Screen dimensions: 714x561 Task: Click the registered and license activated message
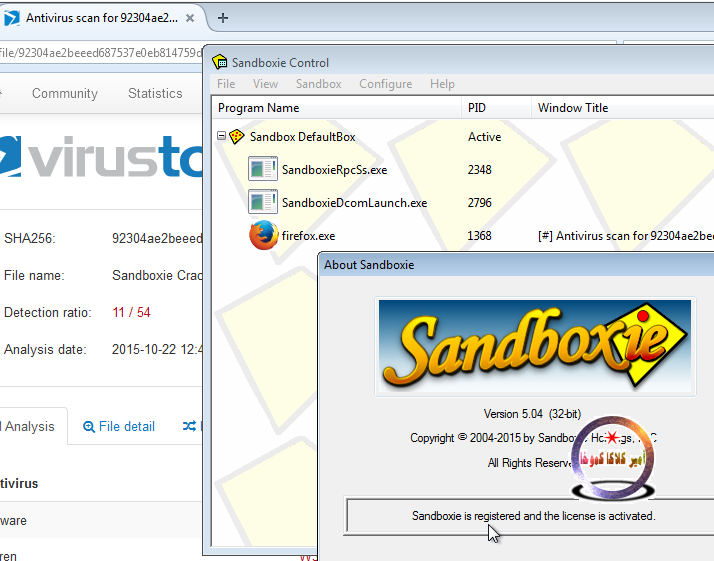click(x=534, y=516)
